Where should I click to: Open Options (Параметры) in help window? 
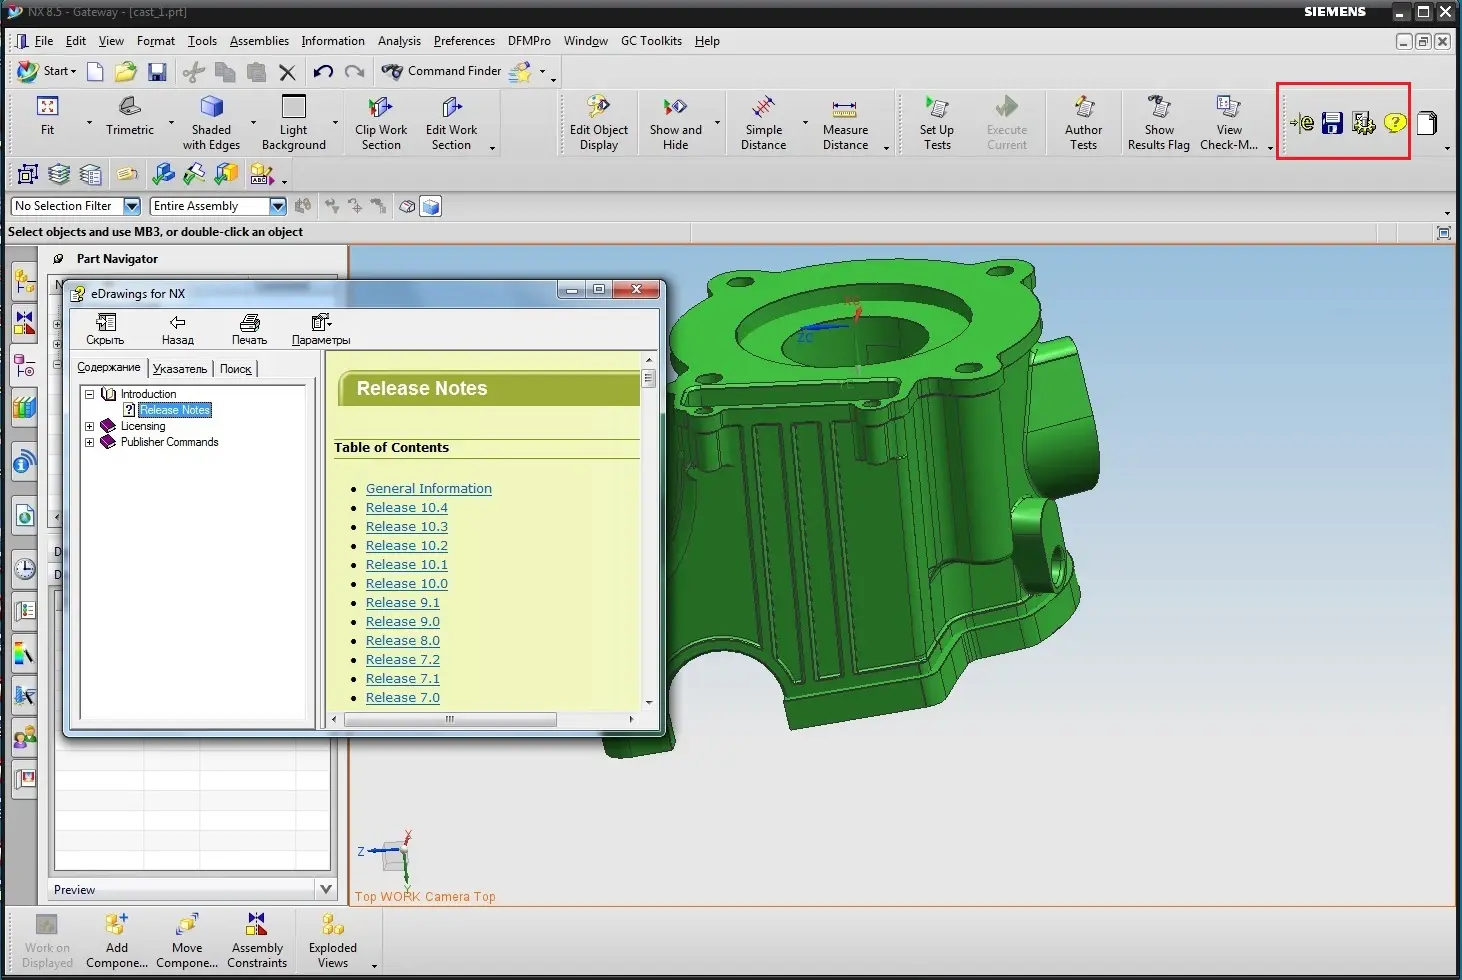(321, 329)
